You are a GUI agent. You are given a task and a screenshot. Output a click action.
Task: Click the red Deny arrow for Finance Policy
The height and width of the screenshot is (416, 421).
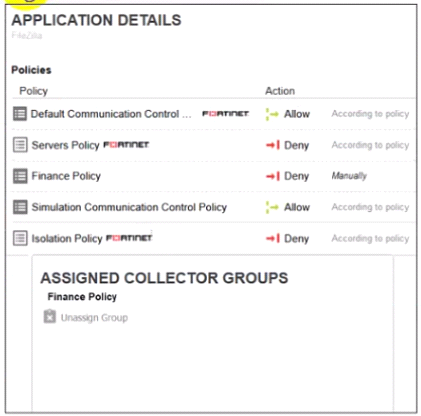point(273,176)
